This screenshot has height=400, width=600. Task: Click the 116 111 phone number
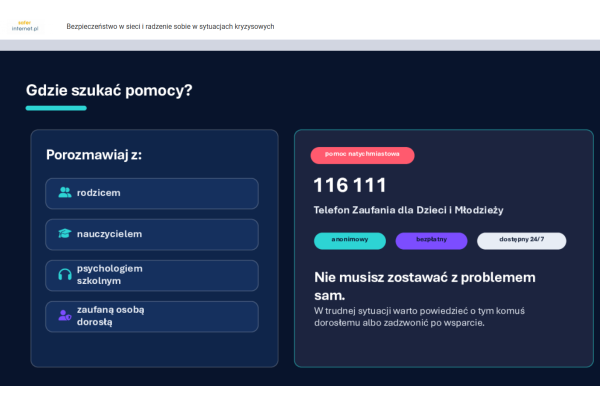click(x=350, y=185)
